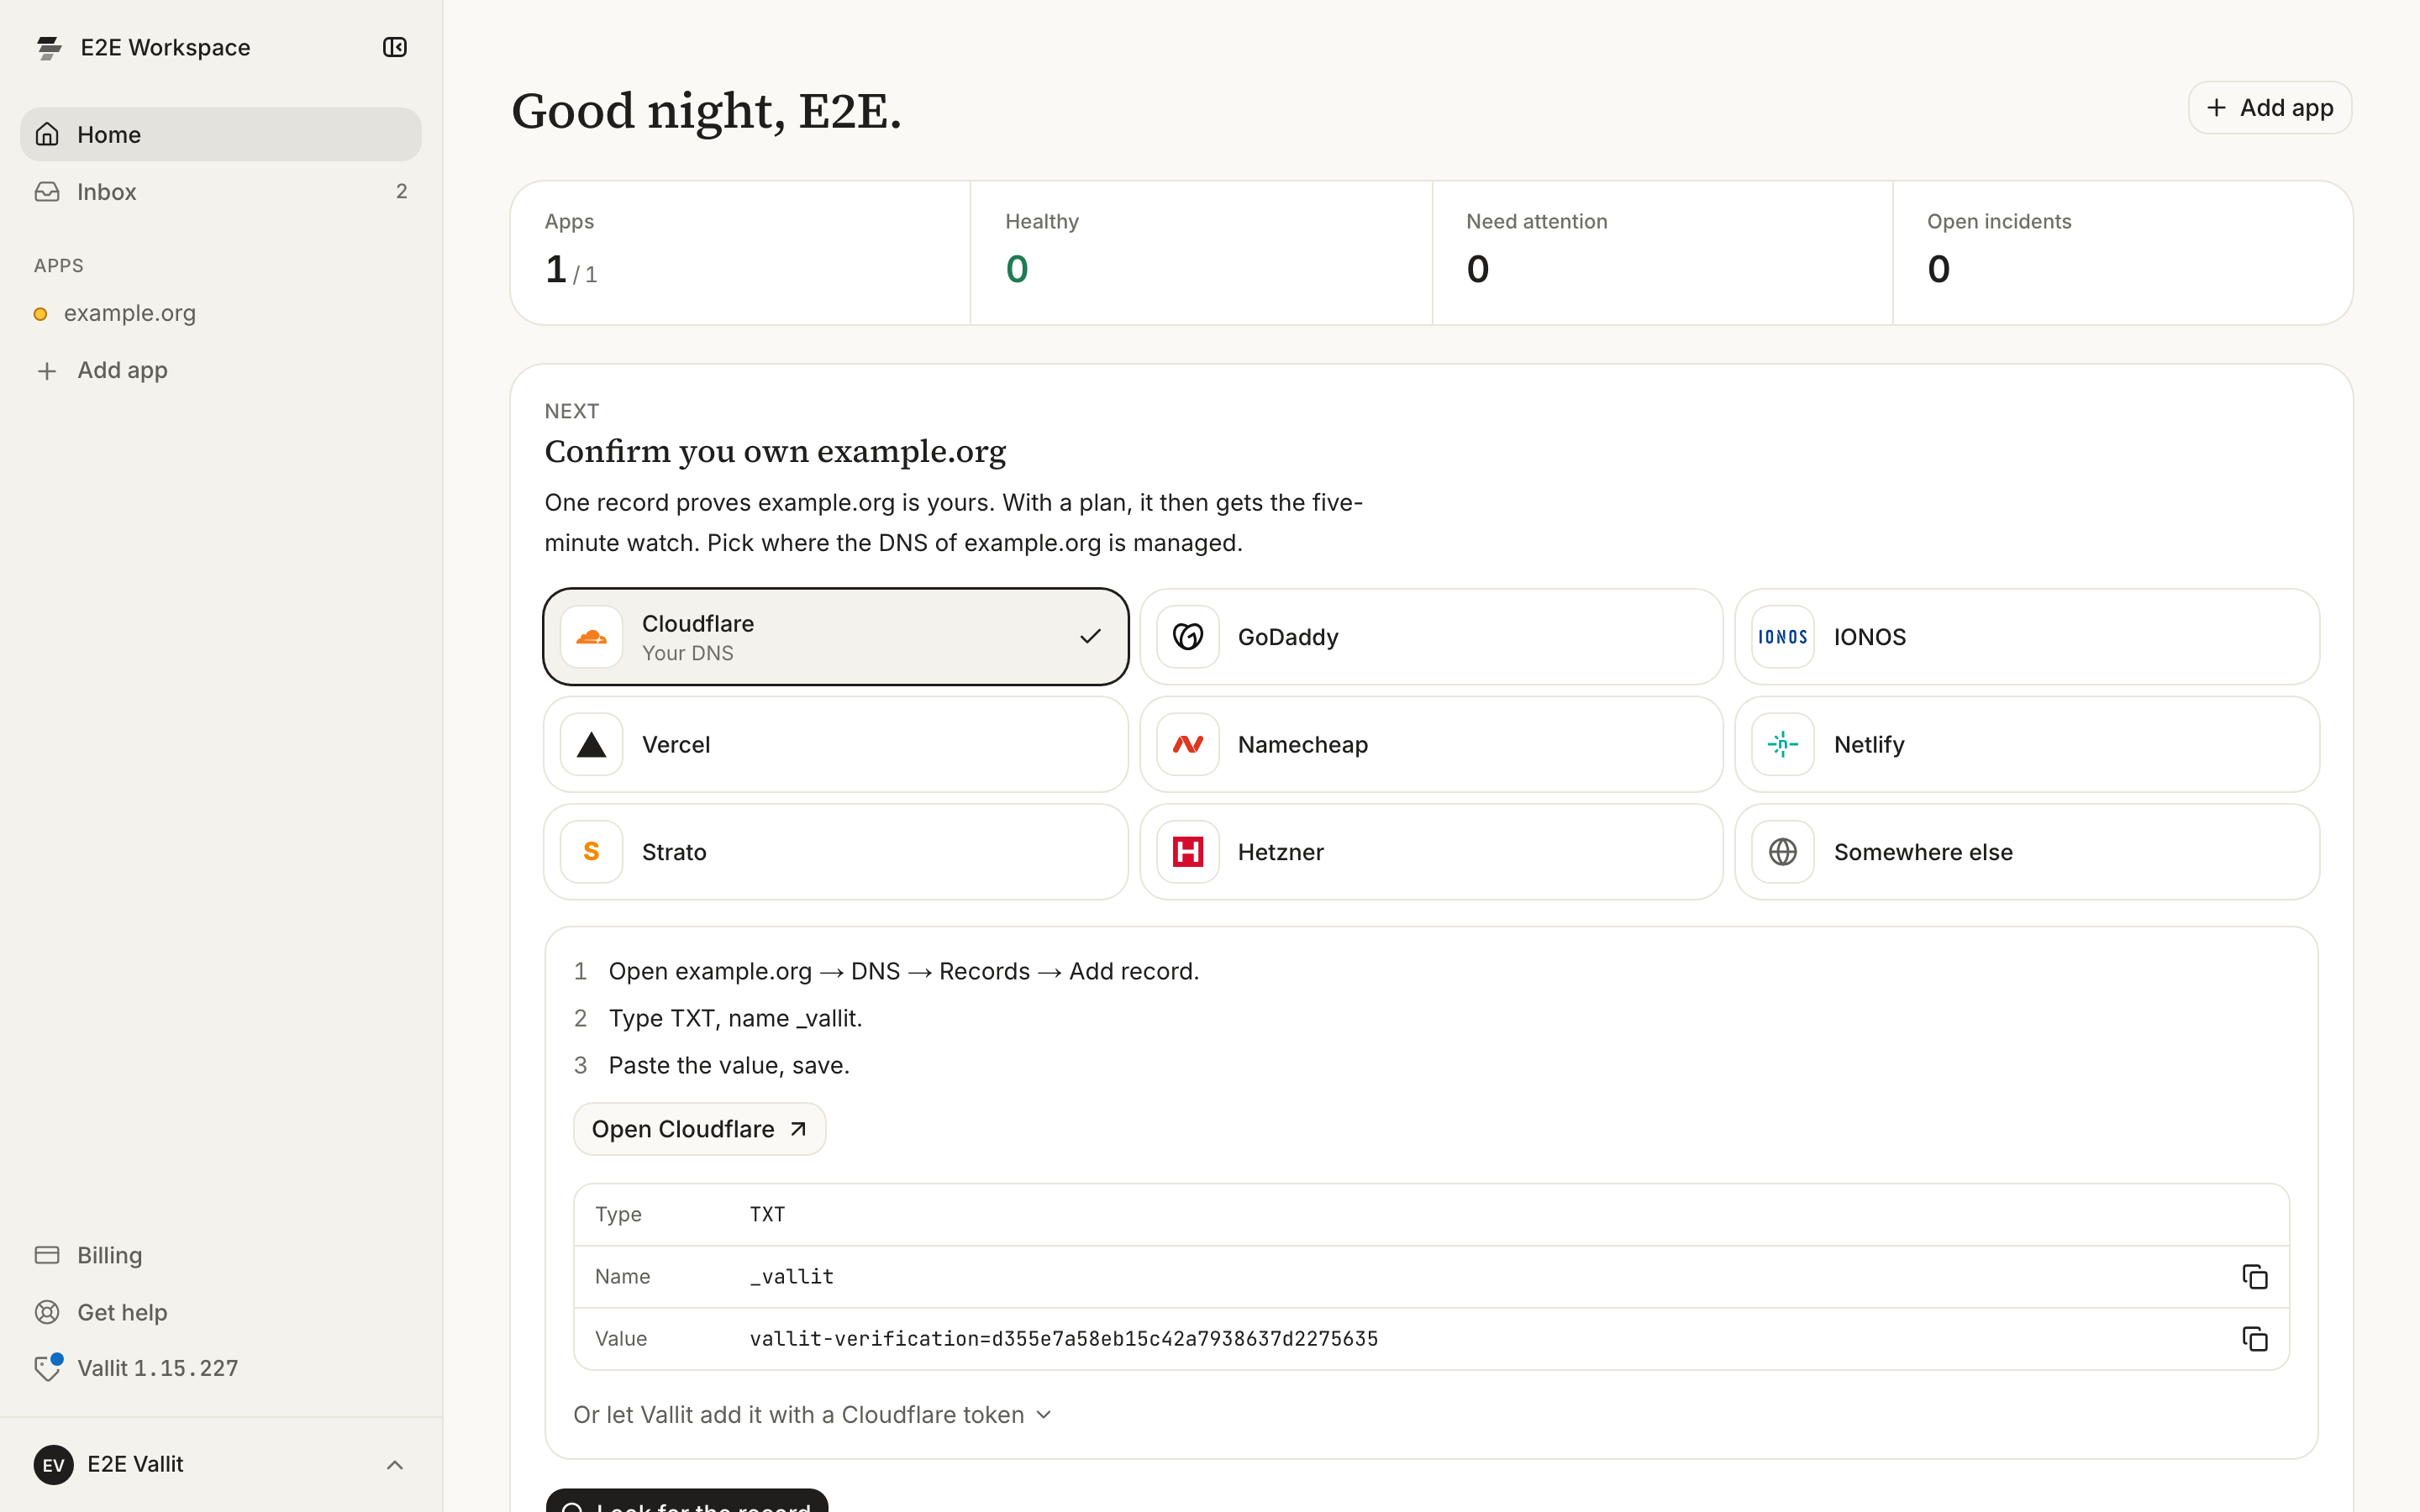The height and width of the screenshot is (1512, 2420).
Task: Click the Open Cloudflare link button
Action: [x=699, y=1129]
